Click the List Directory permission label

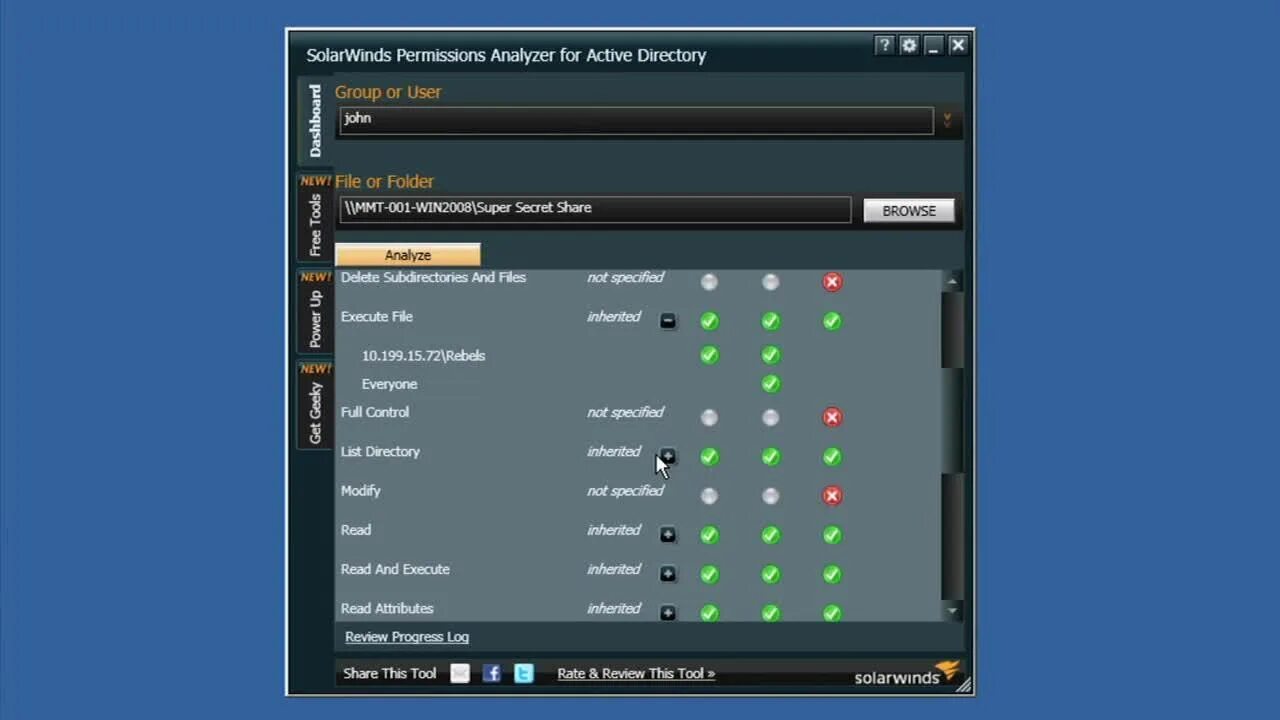pos(380,452)
